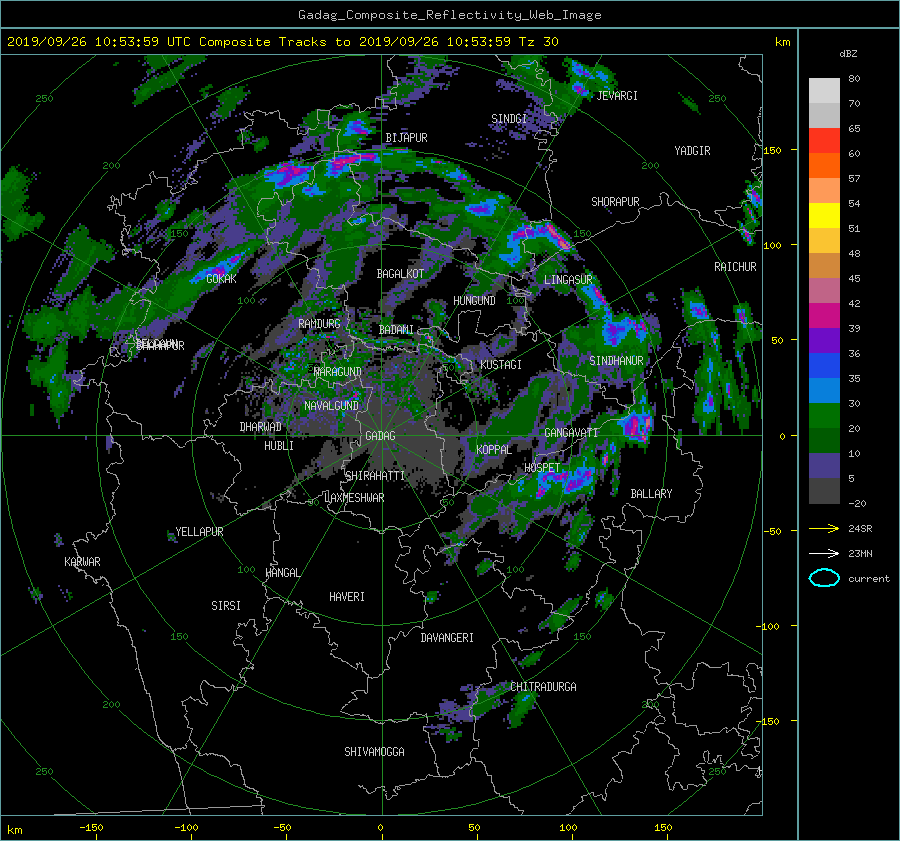Click the JEVARGI city label

pos(617,96)
